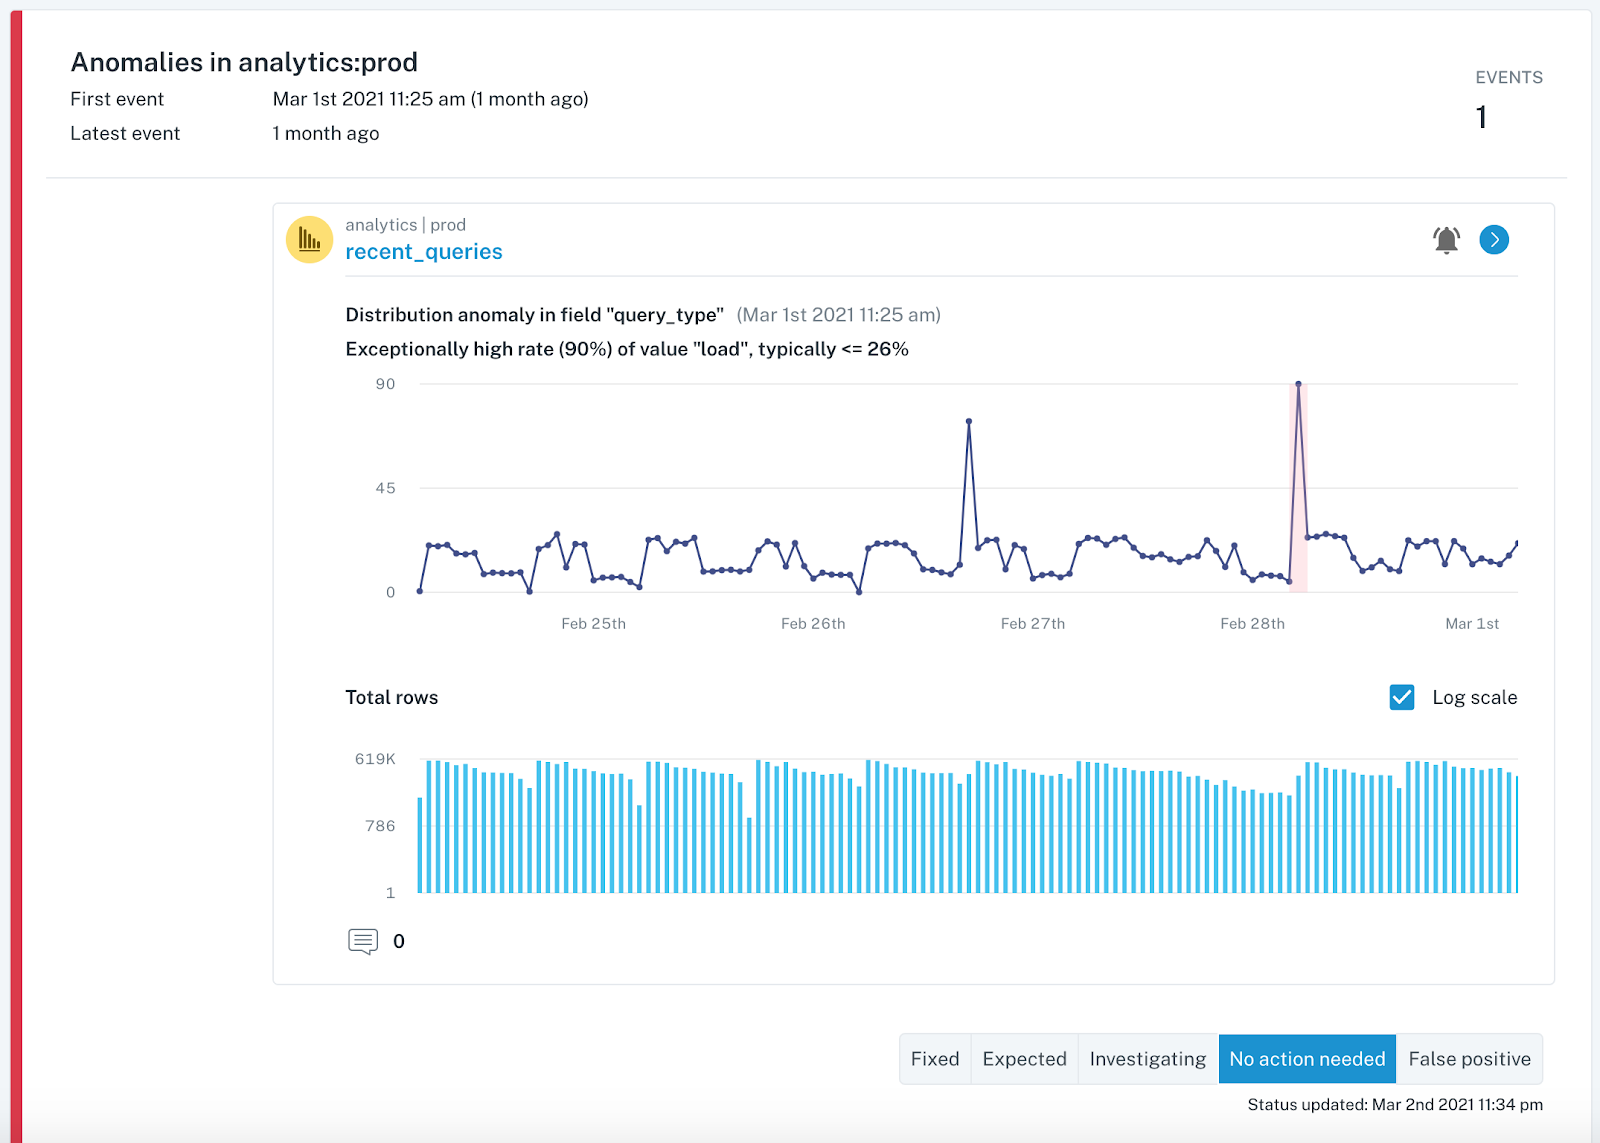Click the comment count 0

tap(399, 941)
